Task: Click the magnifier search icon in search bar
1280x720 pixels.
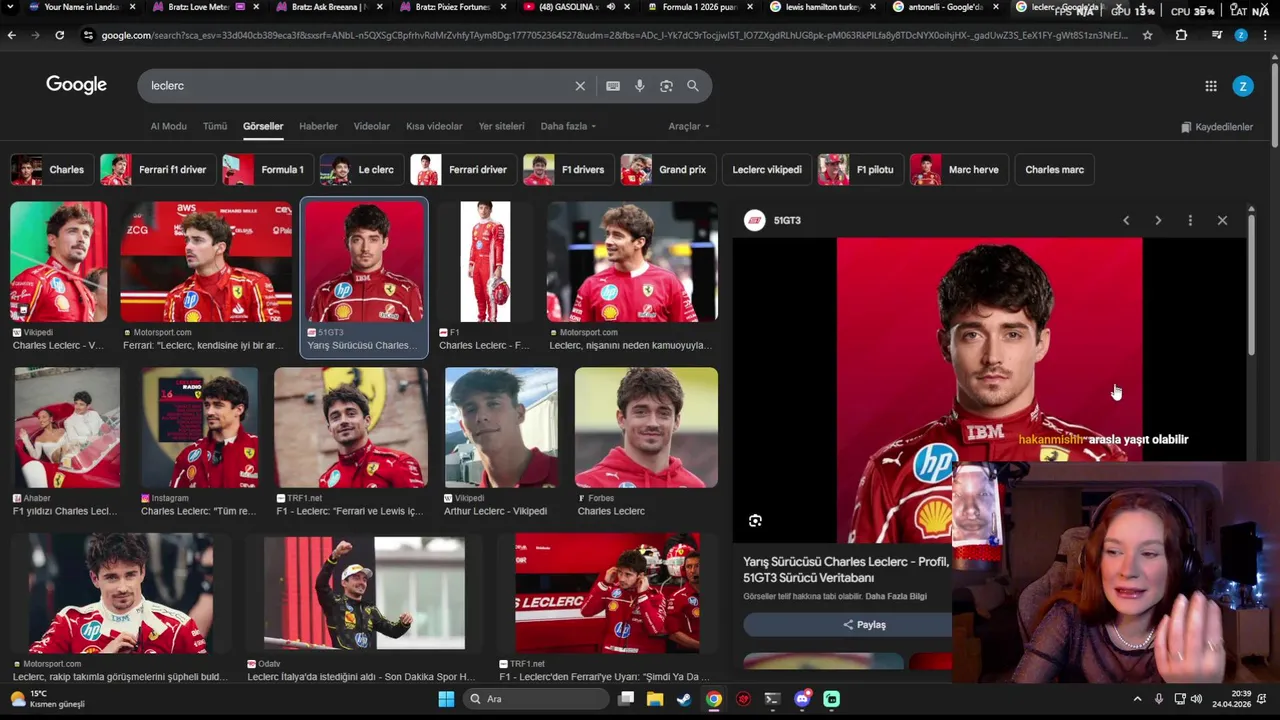Action: (x=693, y=86)
